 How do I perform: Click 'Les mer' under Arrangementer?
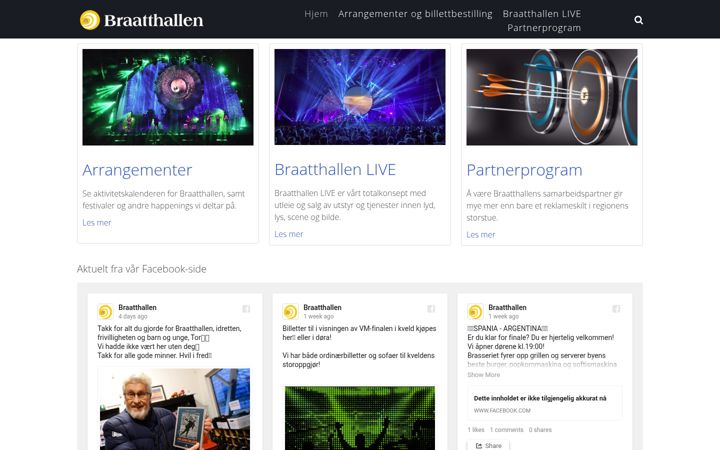click(96, 222)
